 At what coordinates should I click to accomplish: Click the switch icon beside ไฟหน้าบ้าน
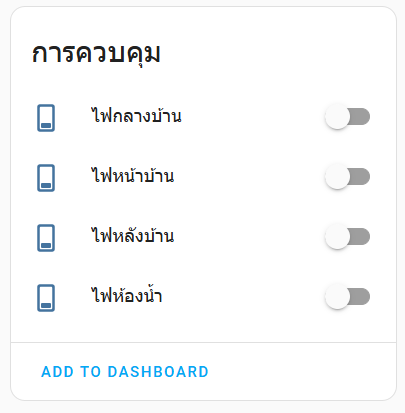46,178
